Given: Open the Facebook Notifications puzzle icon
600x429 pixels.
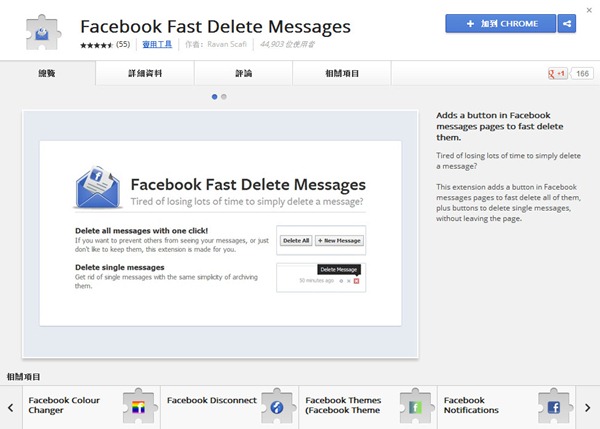Looking at the screenshot, I should point(554,406).
